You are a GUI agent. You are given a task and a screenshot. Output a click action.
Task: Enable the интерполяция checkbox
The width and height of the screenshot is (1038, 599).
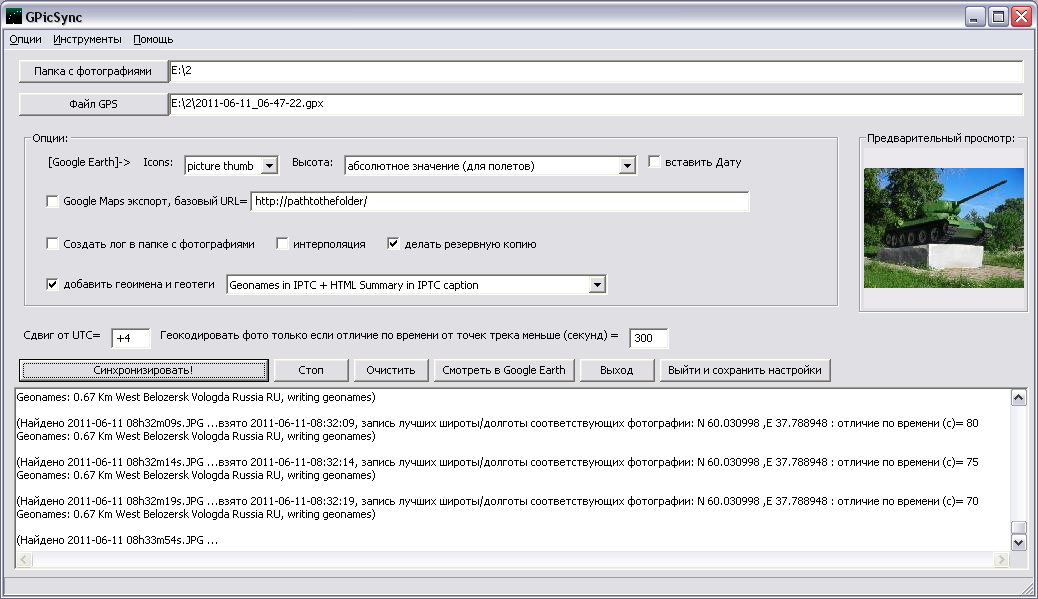283,244
